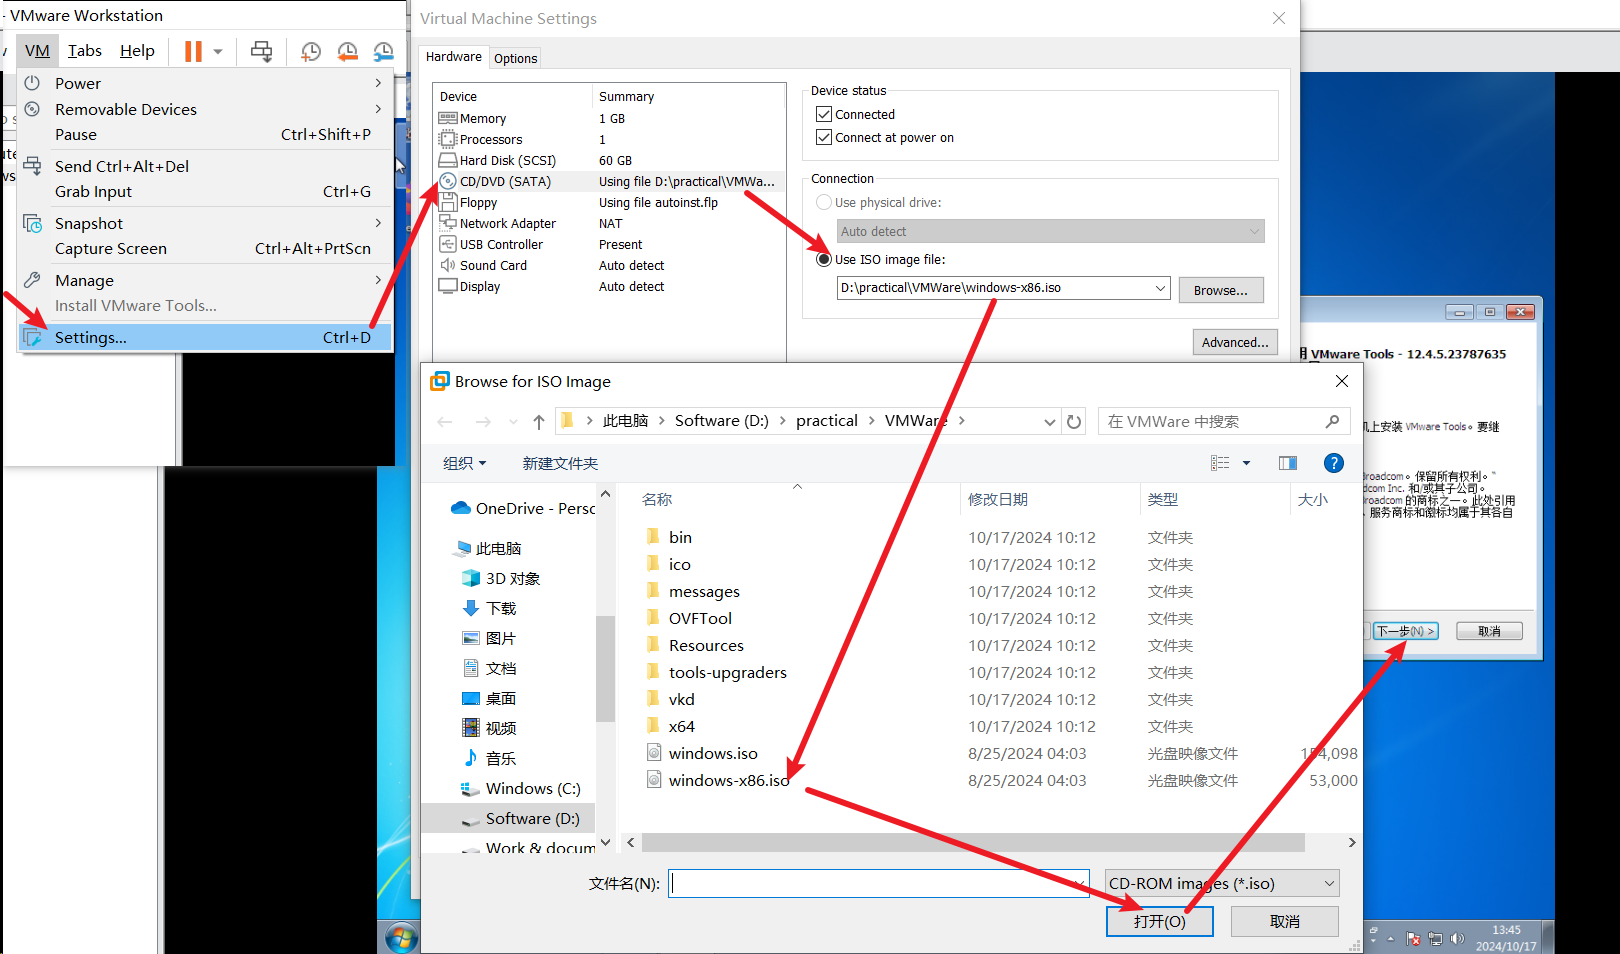1620x954 pixels.
Task: Click the windows-x86.iso disc image icon
Action: pos(654,780)
